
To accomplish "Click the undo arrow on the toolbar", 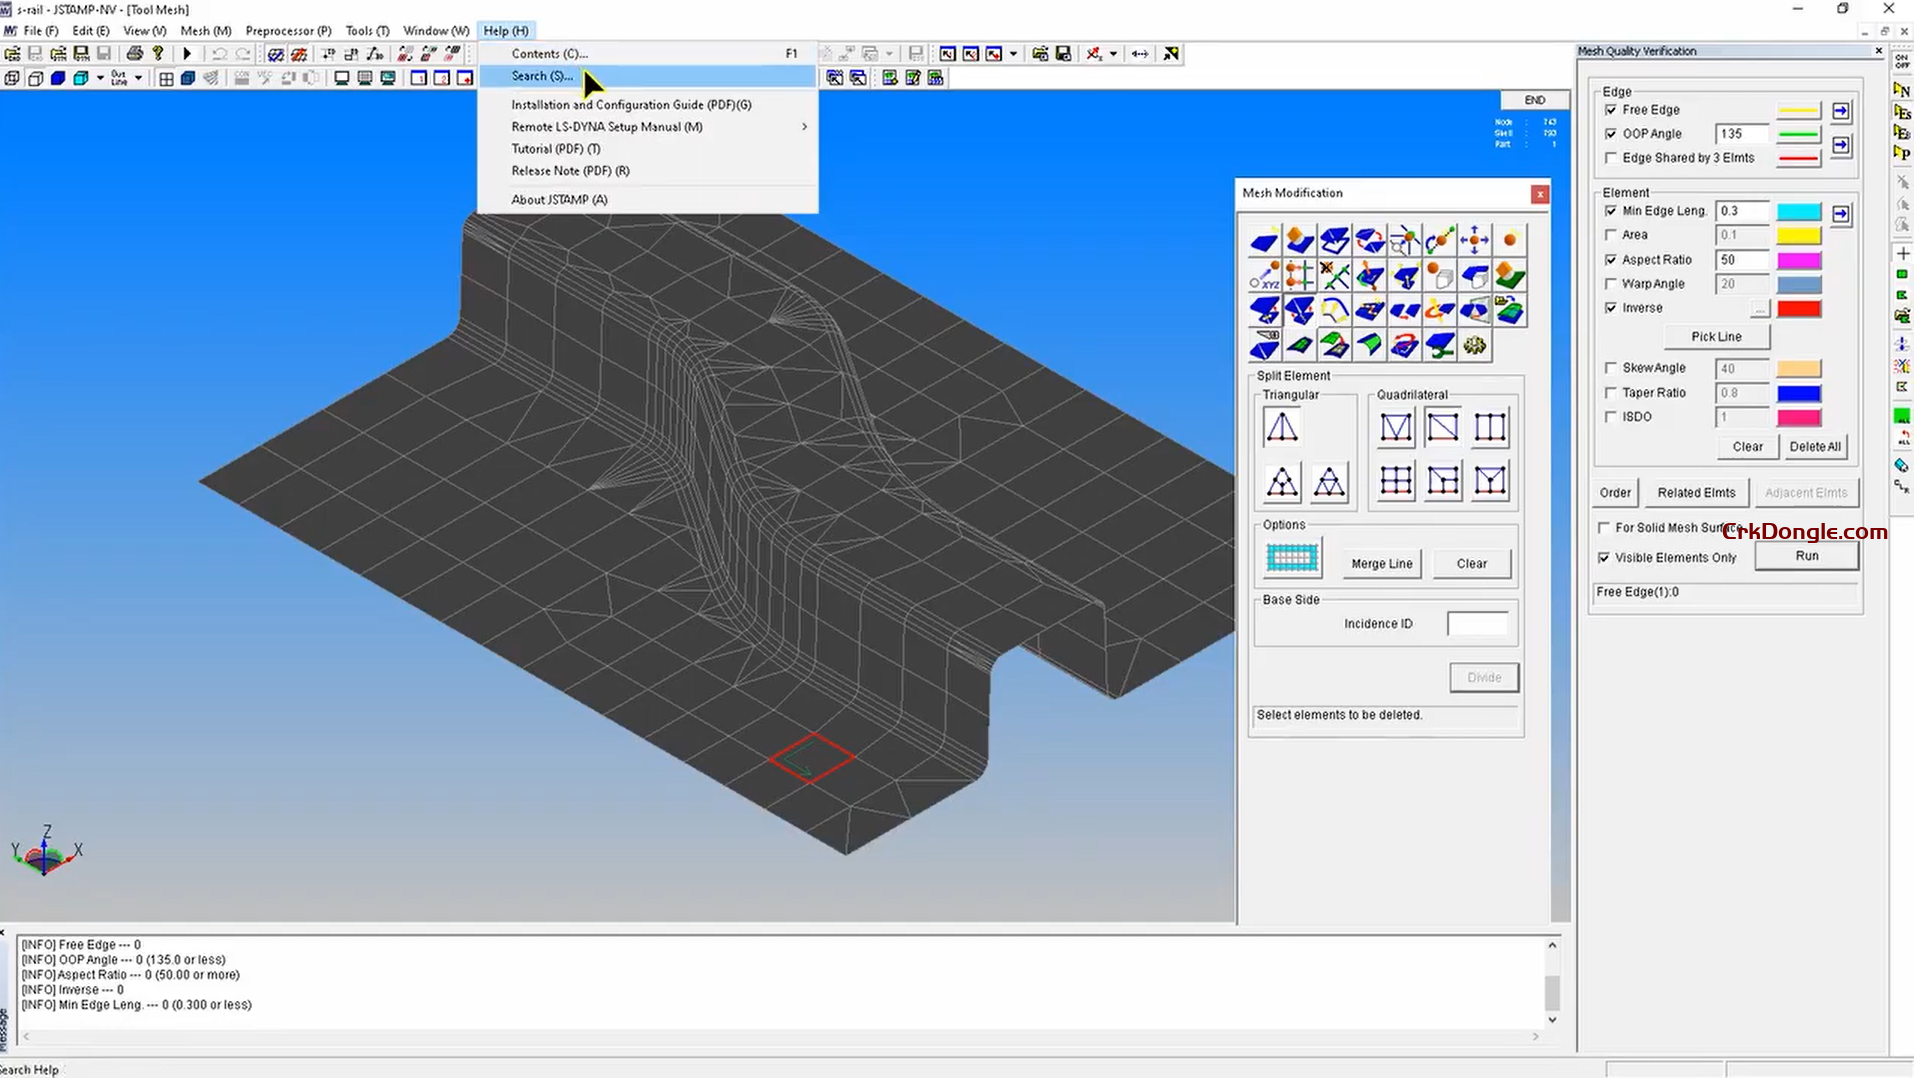I will (218, 54).
